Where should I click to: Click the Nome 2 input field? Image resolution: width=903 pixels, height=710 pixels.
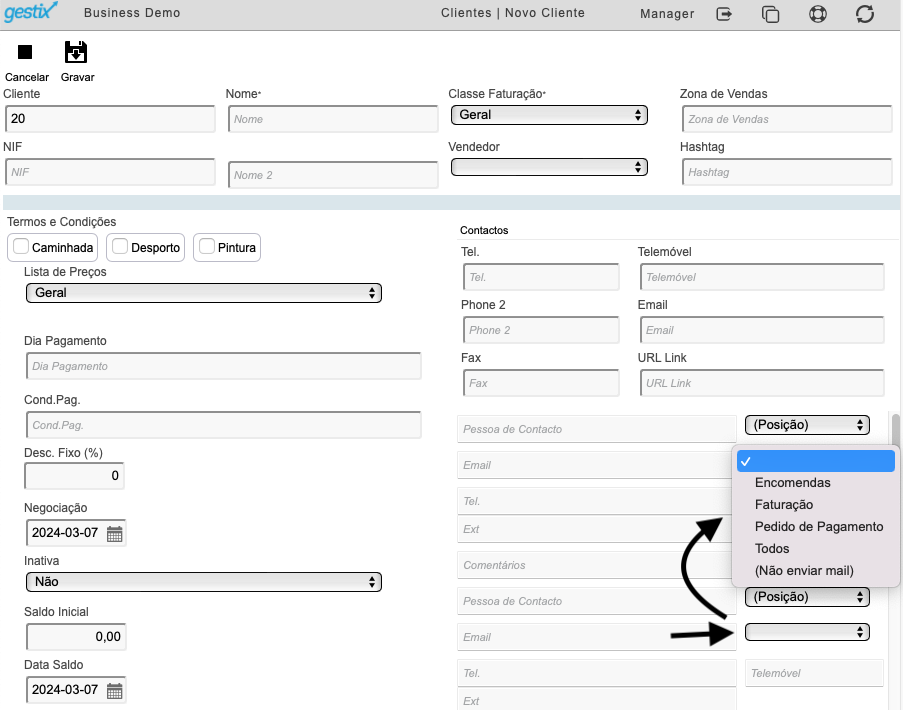[x=333, y=174]
